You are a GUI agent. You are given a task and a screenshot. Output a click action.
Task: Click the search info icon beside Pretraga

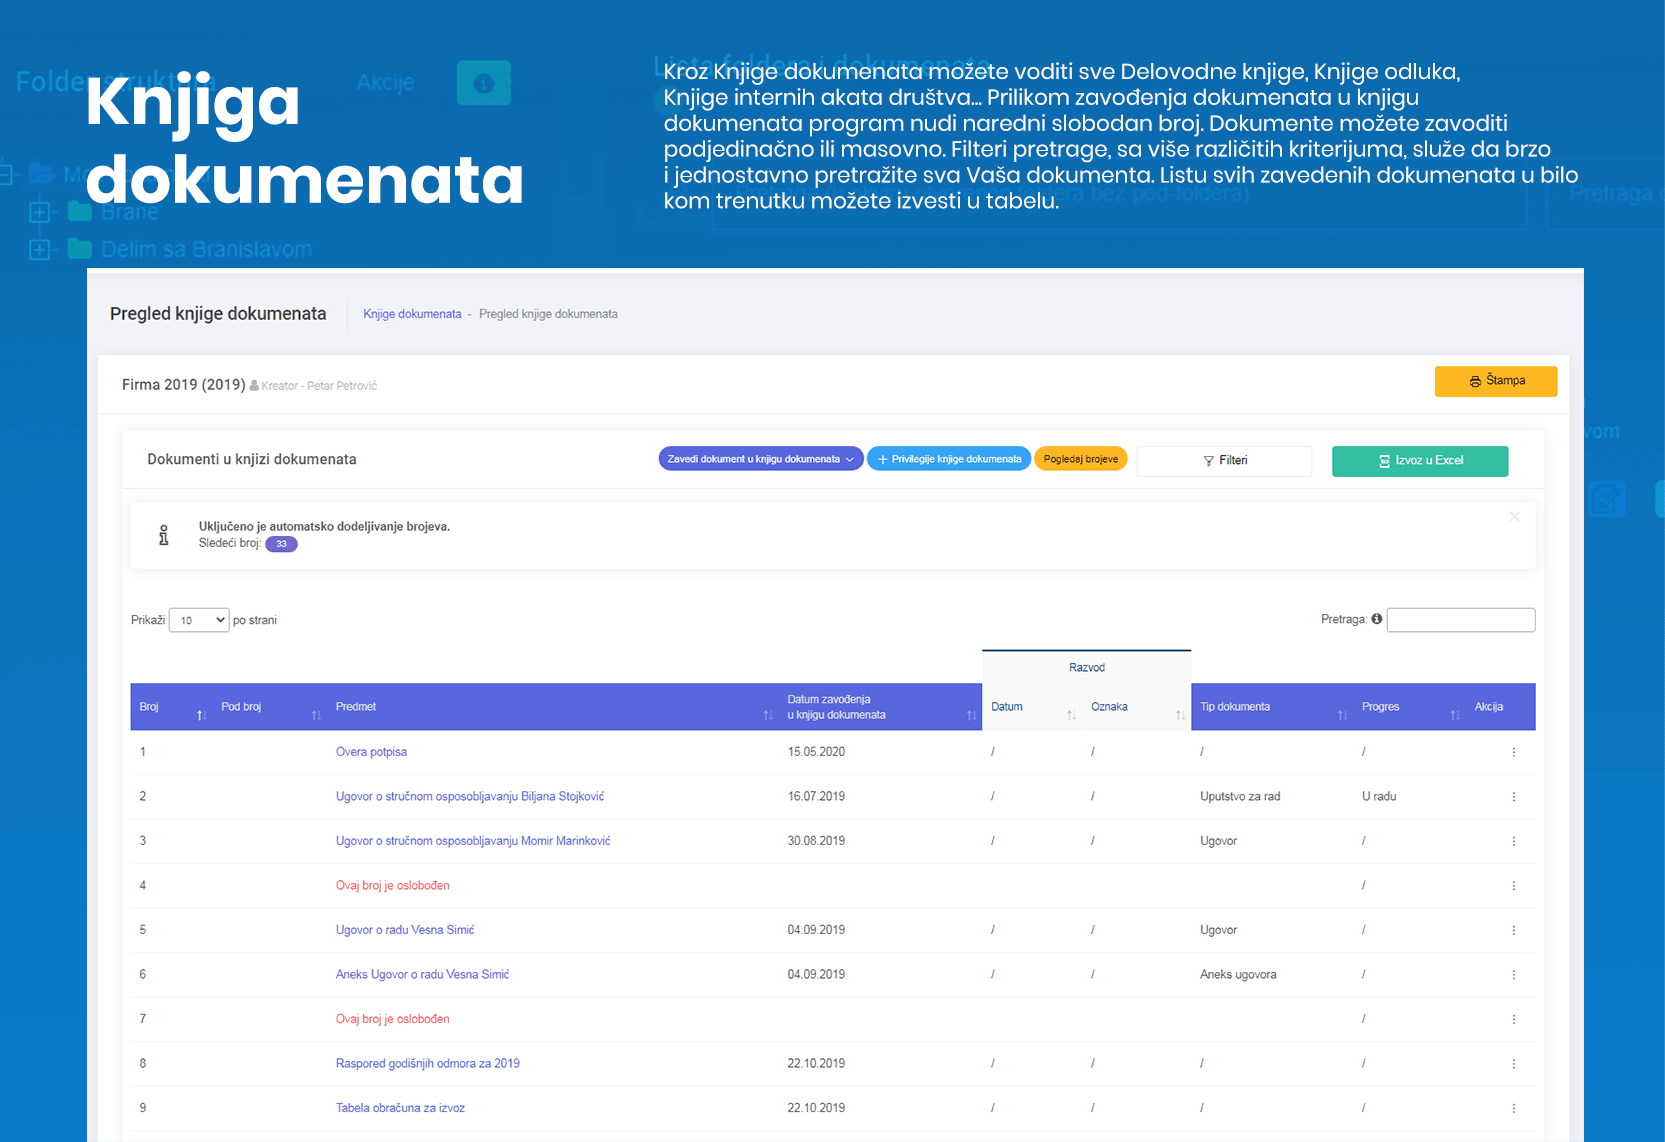(1377, 619)
